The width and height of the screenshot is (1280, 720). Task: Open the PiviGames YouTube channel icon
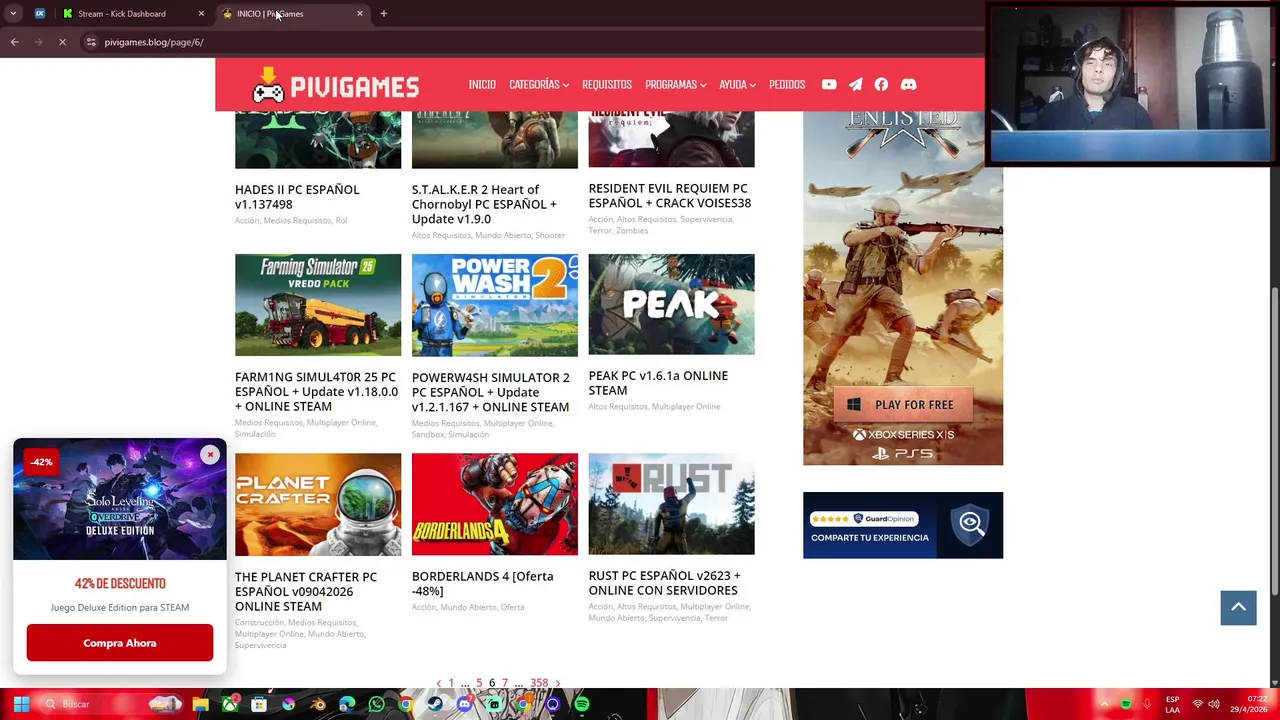click(x=829, y=85)
